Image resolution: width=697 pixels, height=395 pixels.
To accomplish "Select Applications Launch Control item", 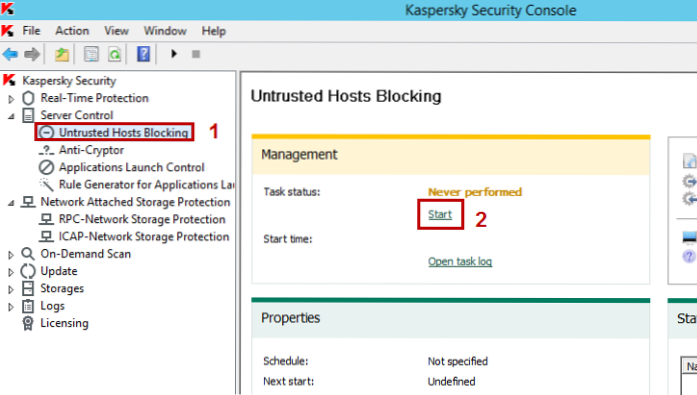I will [x=132, y=168].
